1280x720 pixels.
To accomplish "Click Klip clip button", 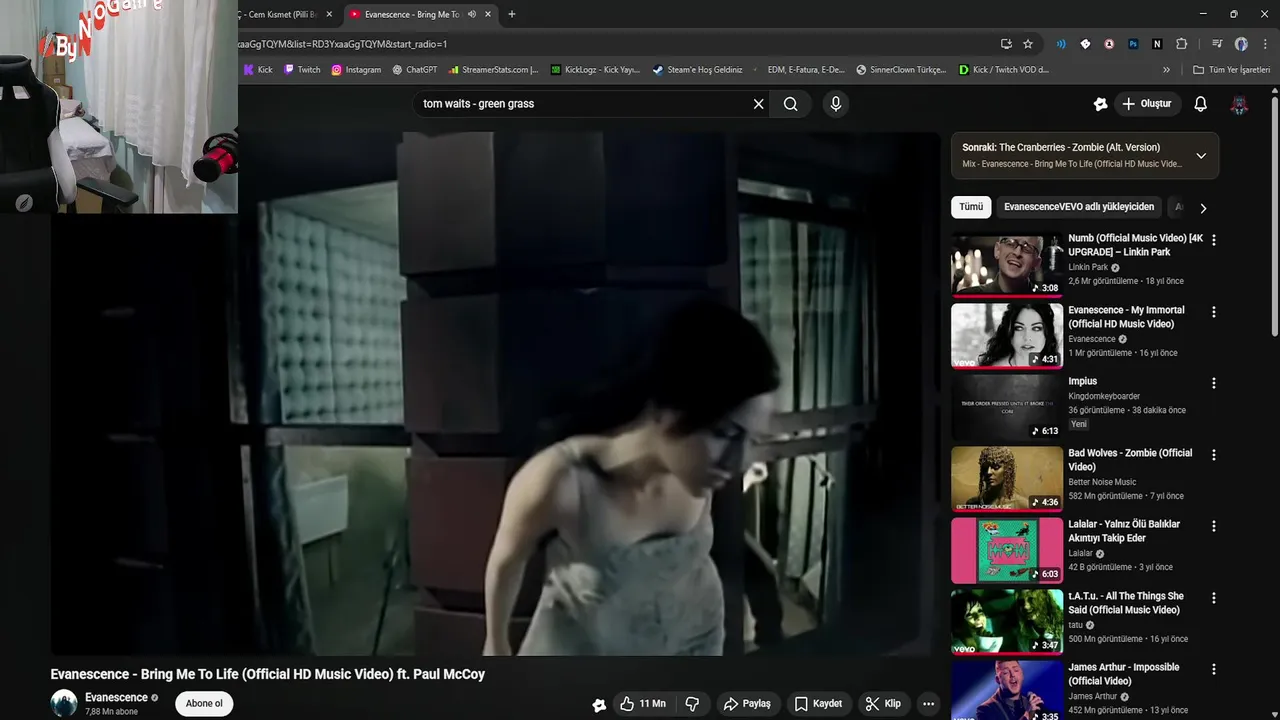I will pos(882,704).
